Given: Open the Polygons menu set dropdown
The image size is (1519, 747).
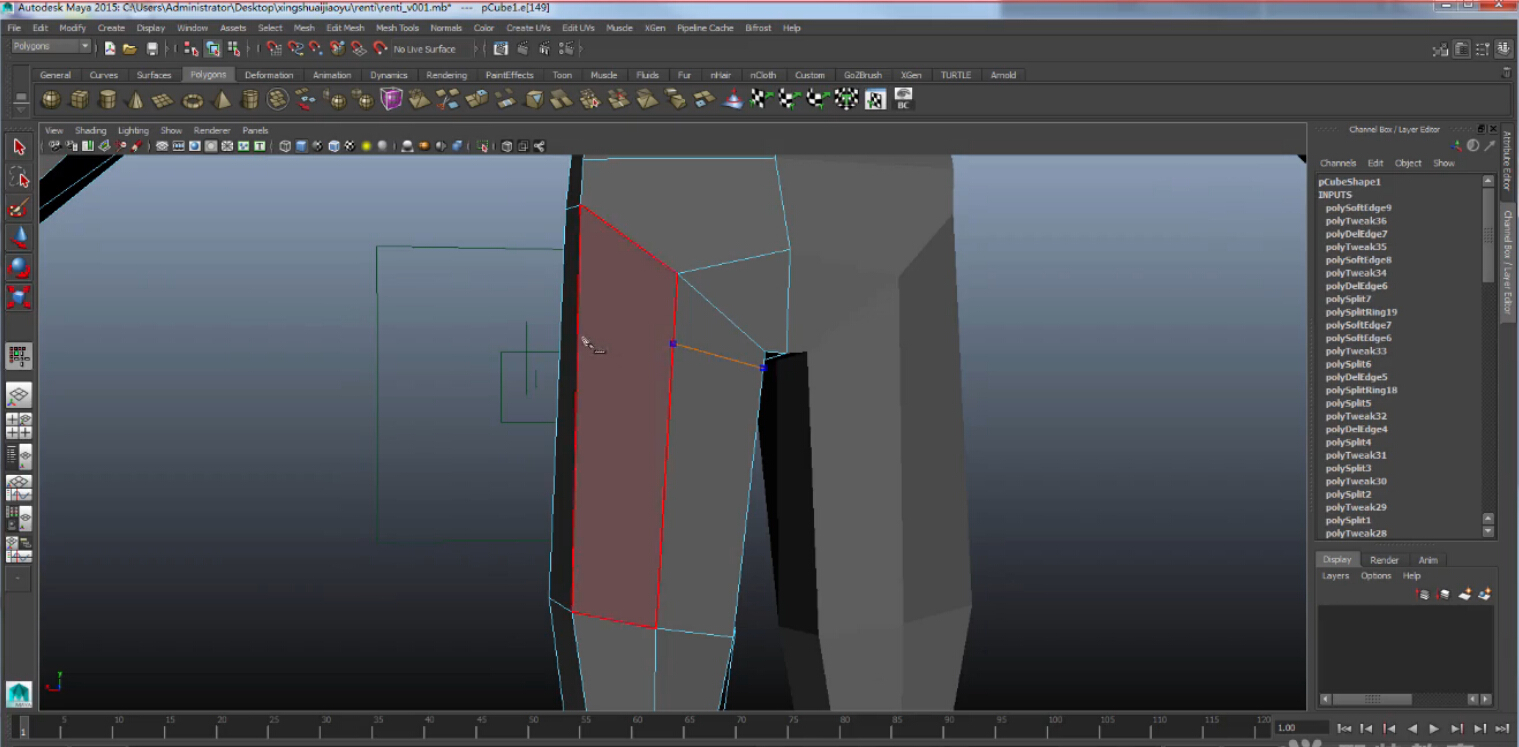Looking at the screenshot, I should (x=51, y=47).
